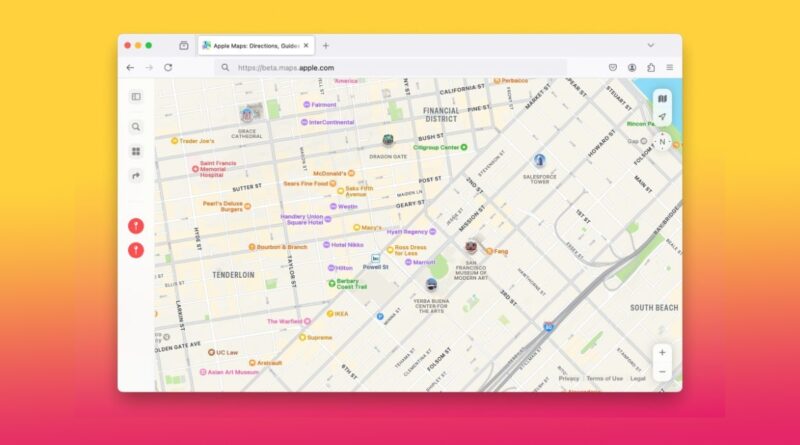The height and width of the screenshot is (445, 800).
Task: Open the search icon in left sidebar
Action: click(x=136, y=127)
